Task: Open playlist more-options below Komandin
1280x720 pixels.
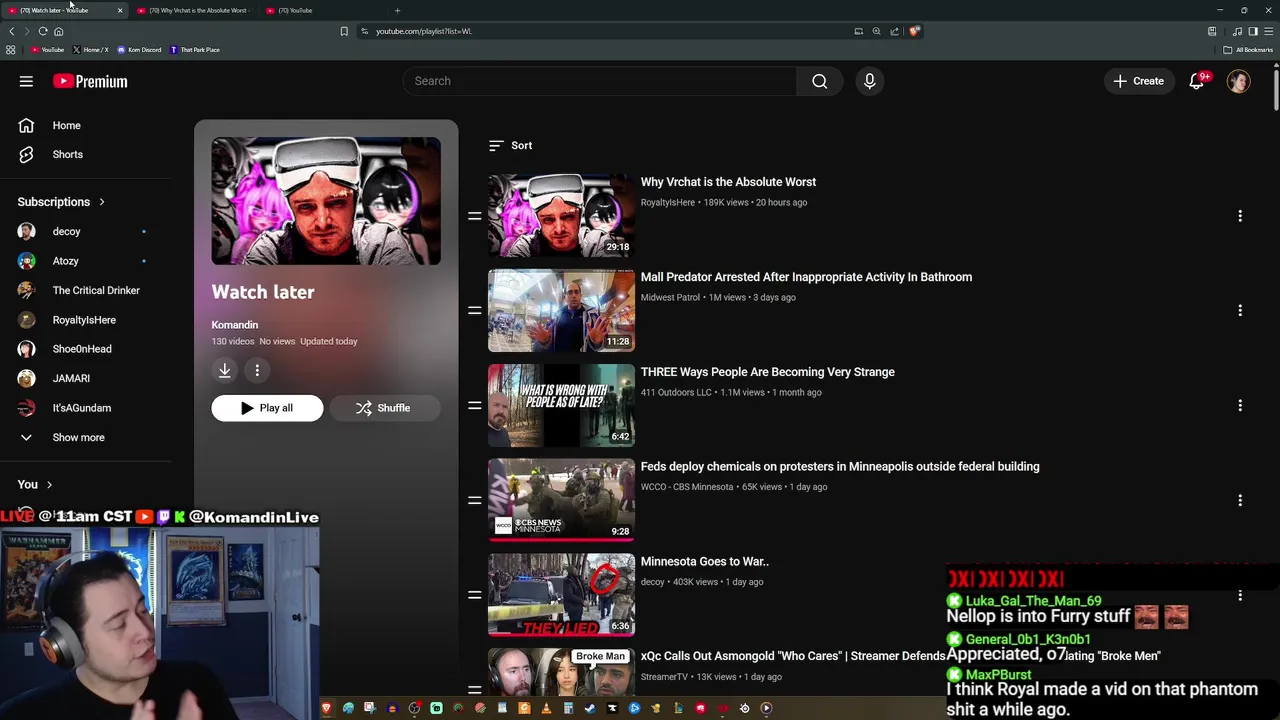Action: [257, 371]
